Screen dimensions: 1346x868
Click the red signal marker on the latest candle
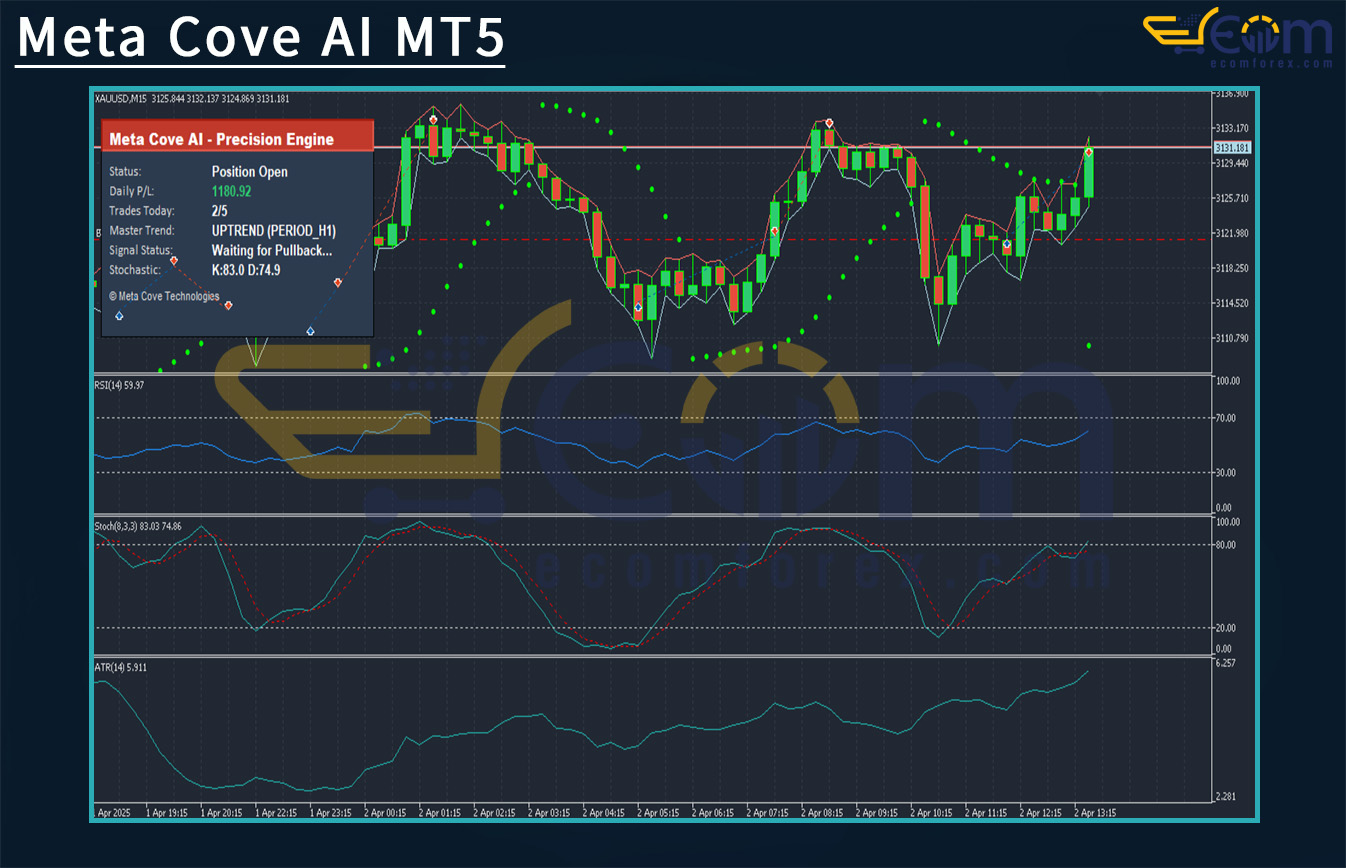coord(1088,152)
